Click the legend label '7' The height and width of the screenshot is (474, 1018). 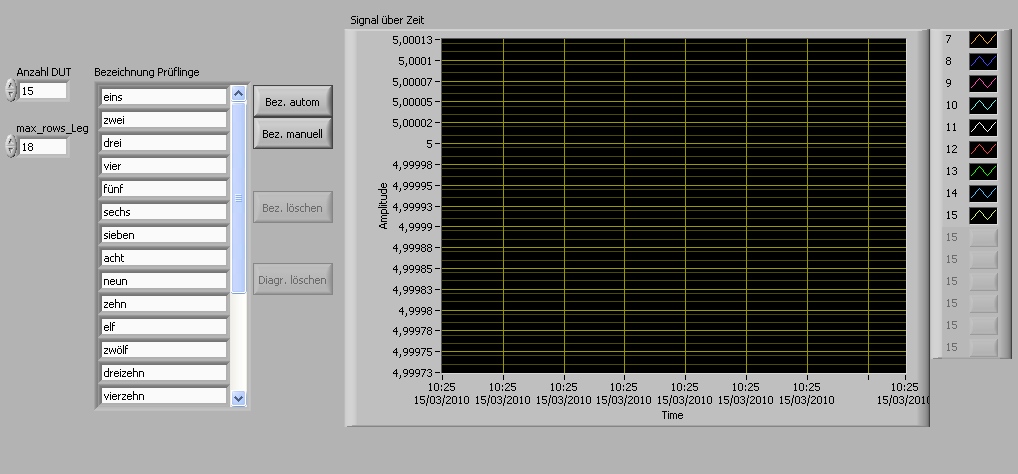pos(949,40)
